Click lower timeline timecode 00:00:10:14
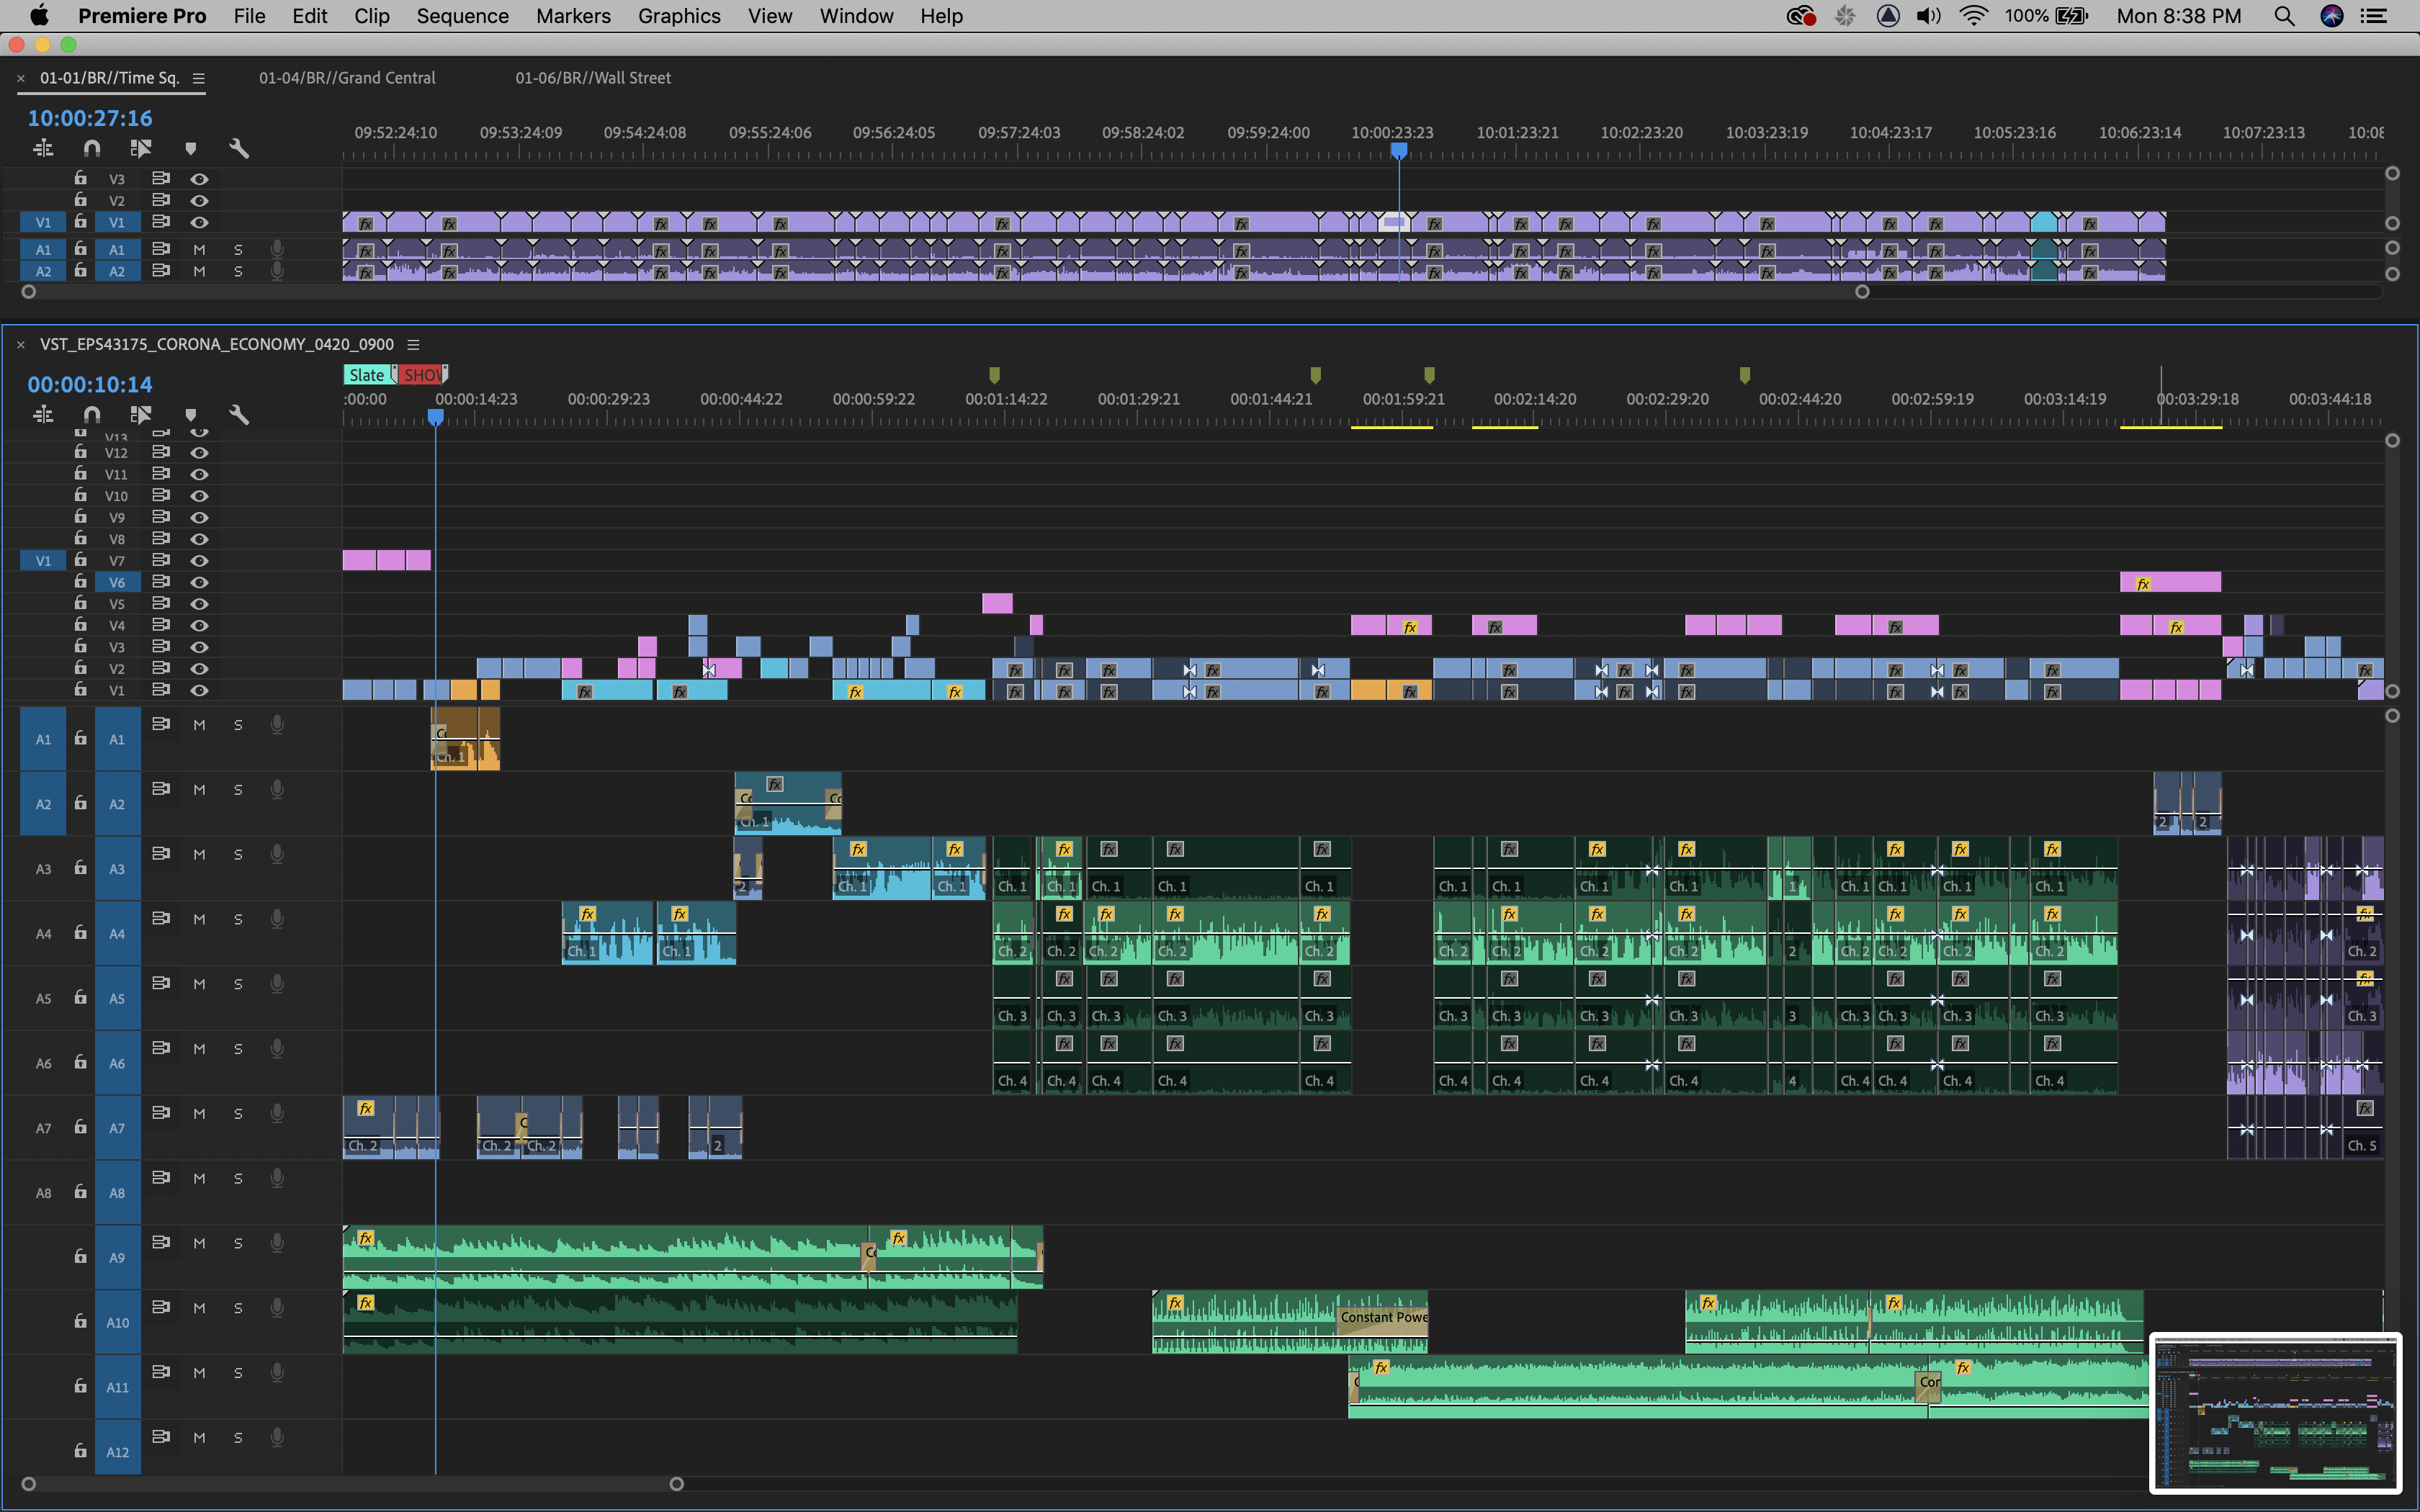The height and width of the screenshot is (1512, 2420). [x=90, y=384]
